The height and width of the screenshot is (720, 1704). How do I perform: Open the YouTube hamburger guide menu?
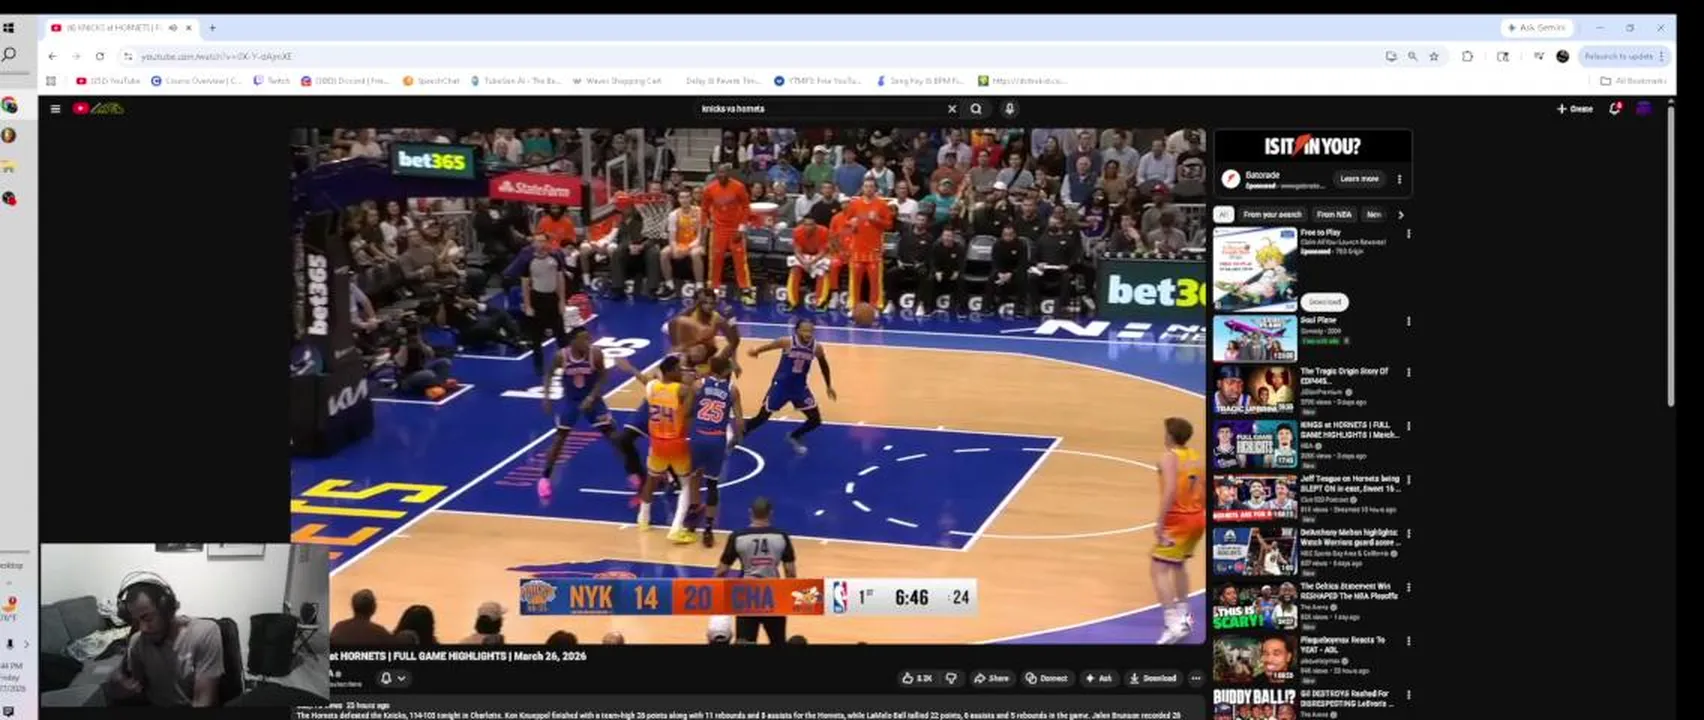pyautogui.click(x=55, y=109)
